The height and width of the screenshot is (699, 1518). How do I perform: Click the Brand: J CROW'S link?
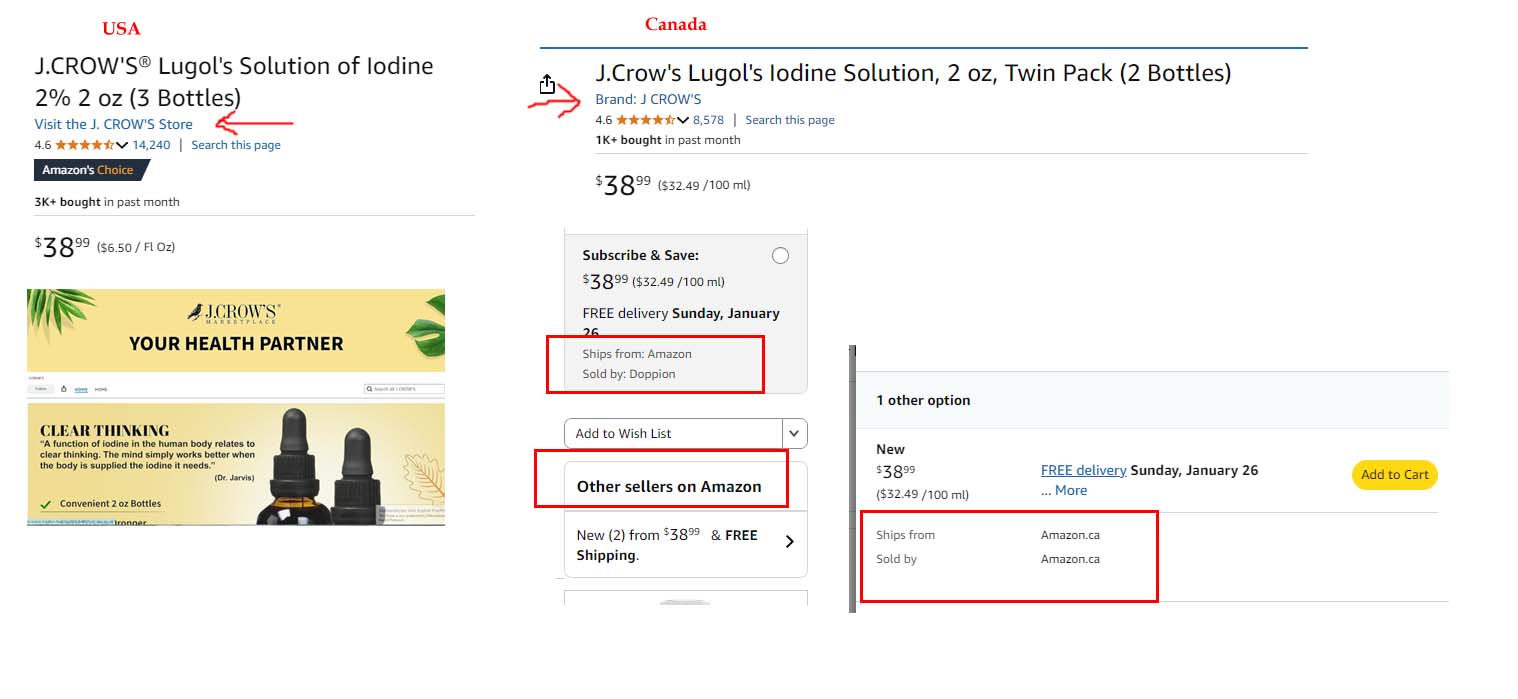pyautogui.click(x=648, y=99)
